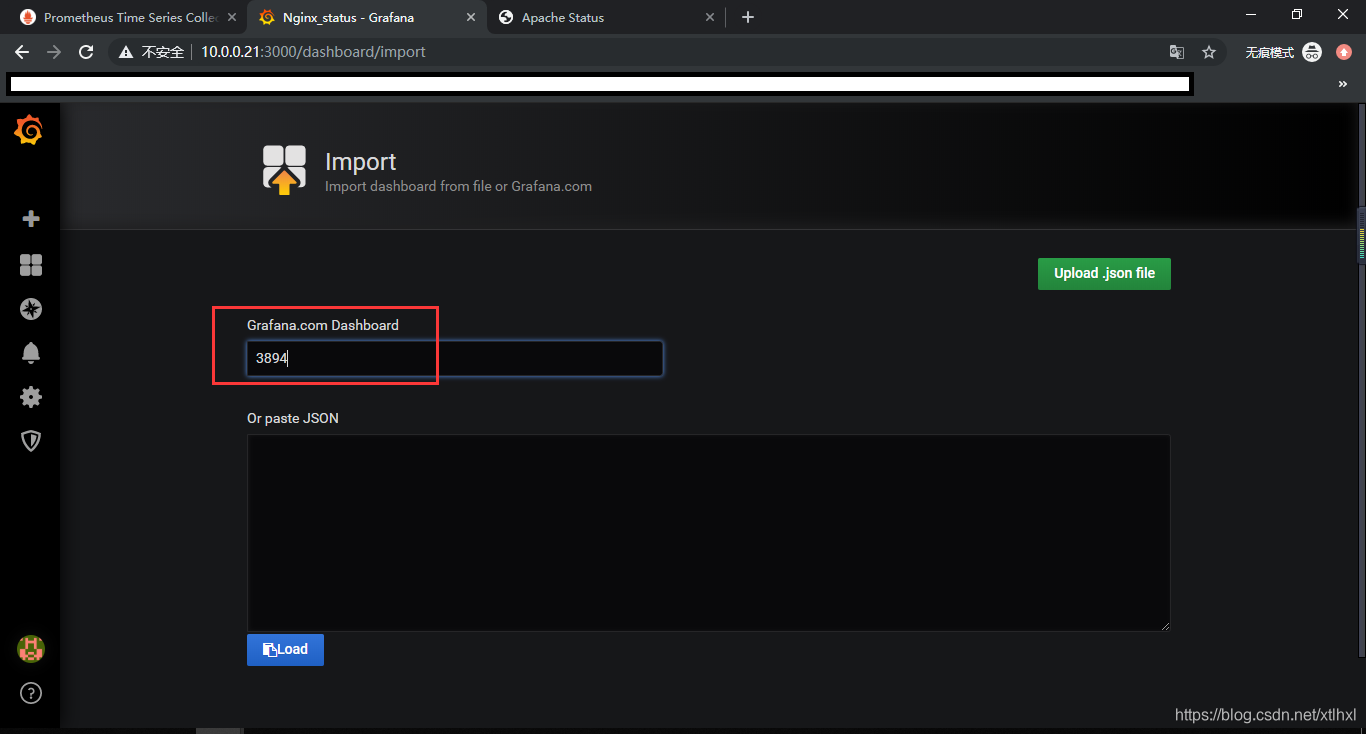
Task: Open the user avatar profile icon
Action: pos(31,649)
